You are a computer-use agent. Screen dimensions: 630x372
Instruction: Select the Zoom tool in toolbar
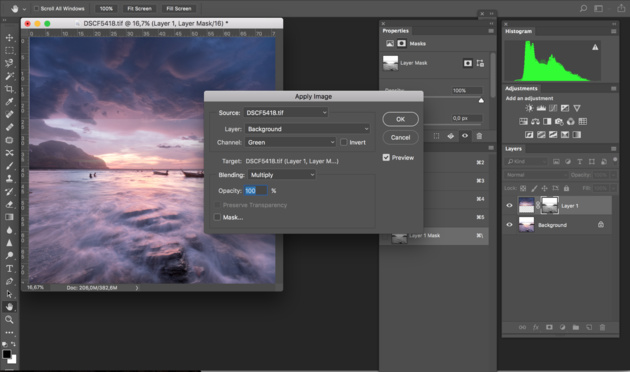[9, 320]
